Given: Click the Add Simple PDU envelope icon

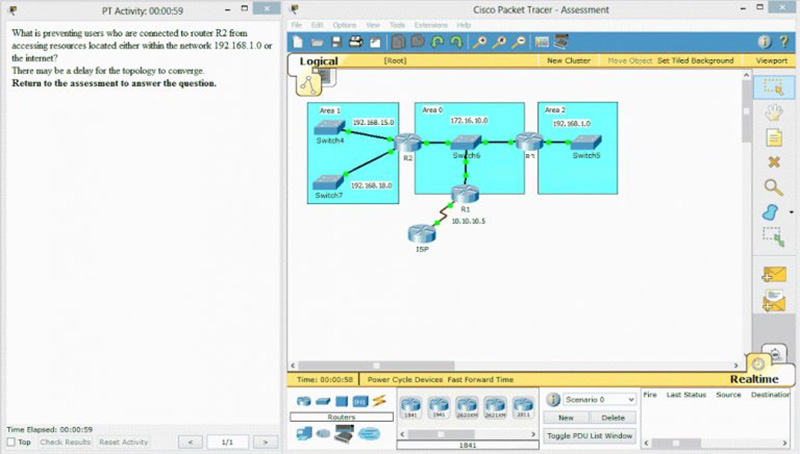Looking at the screenshot, I should (773, 274).
